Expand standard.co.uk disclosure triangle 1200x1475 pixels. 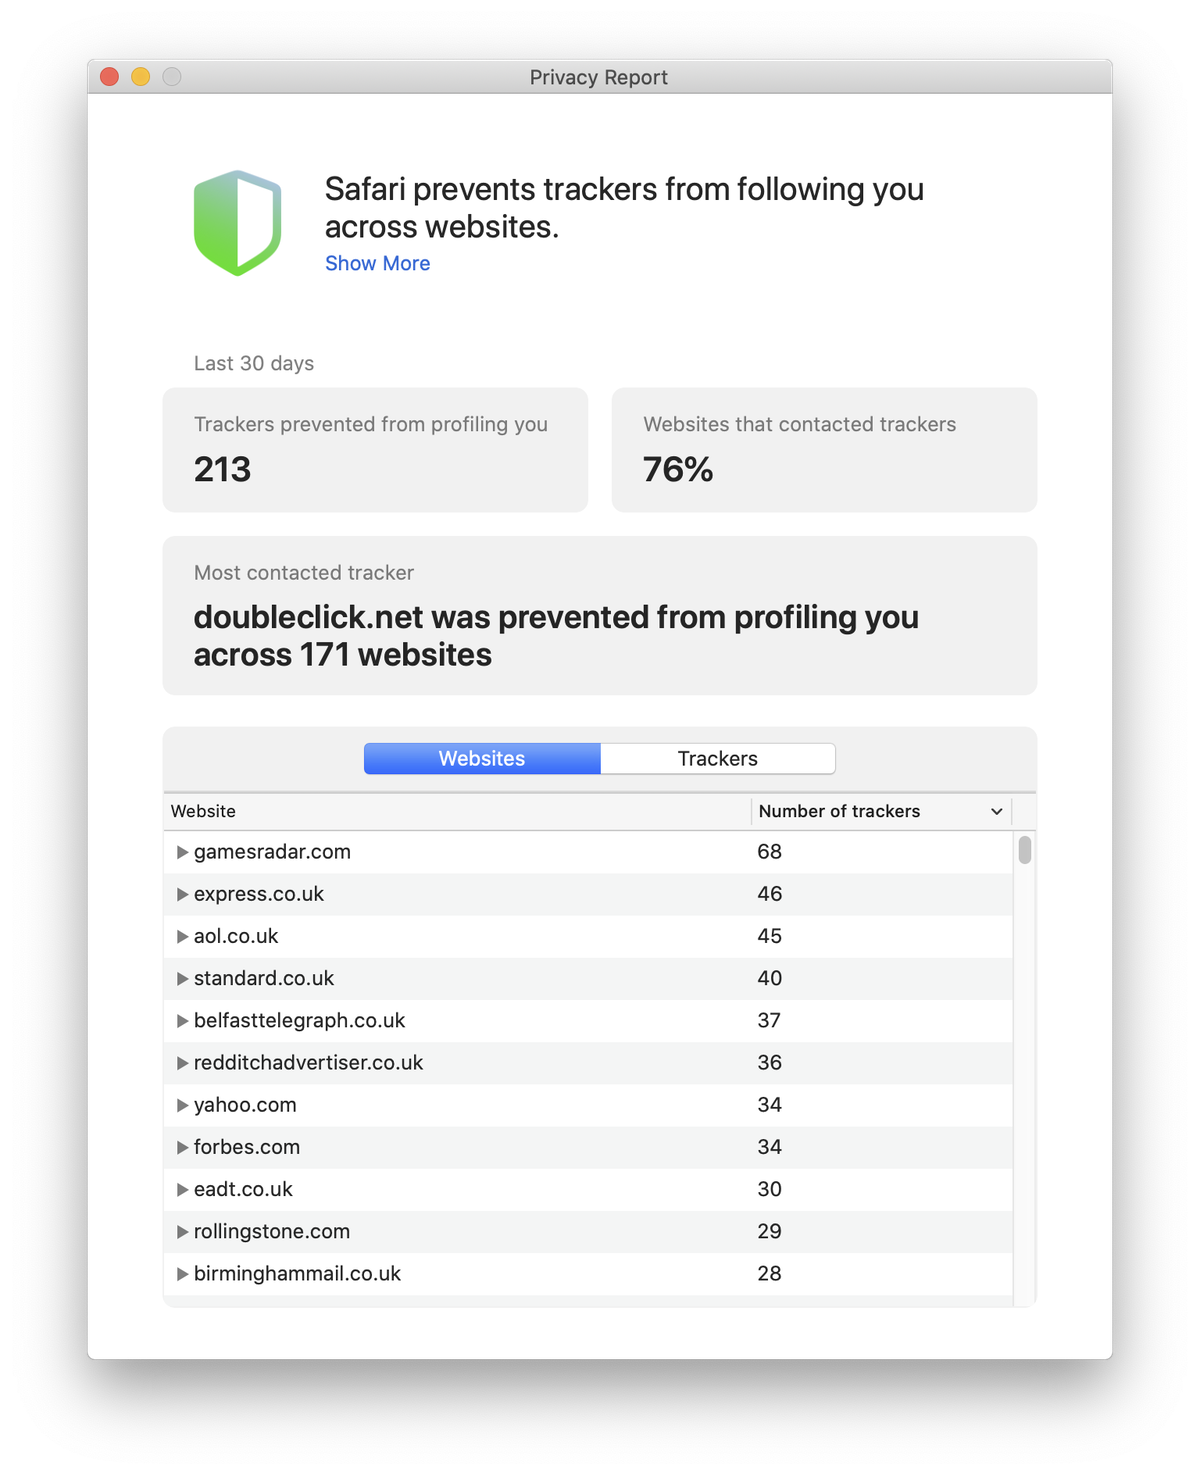point(182,978)
